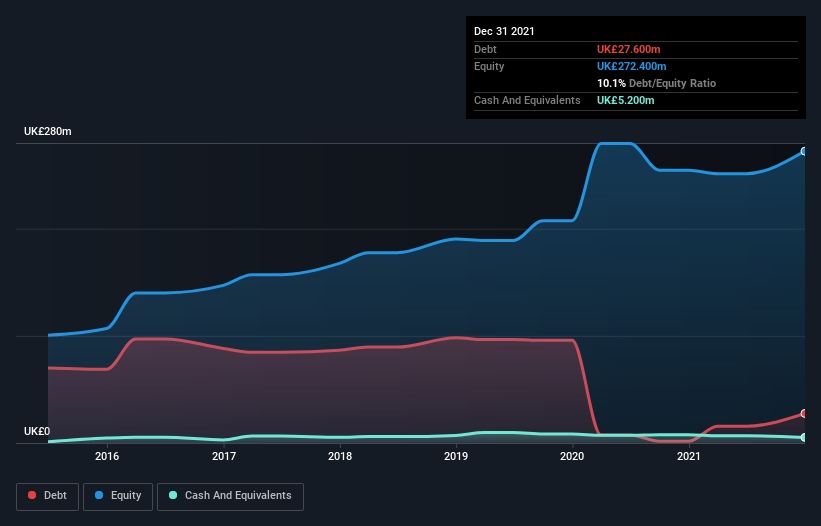This screenshot has width=821, height=526.
Task: Toggle the Debt series legend button
Action: click(48, 496)
